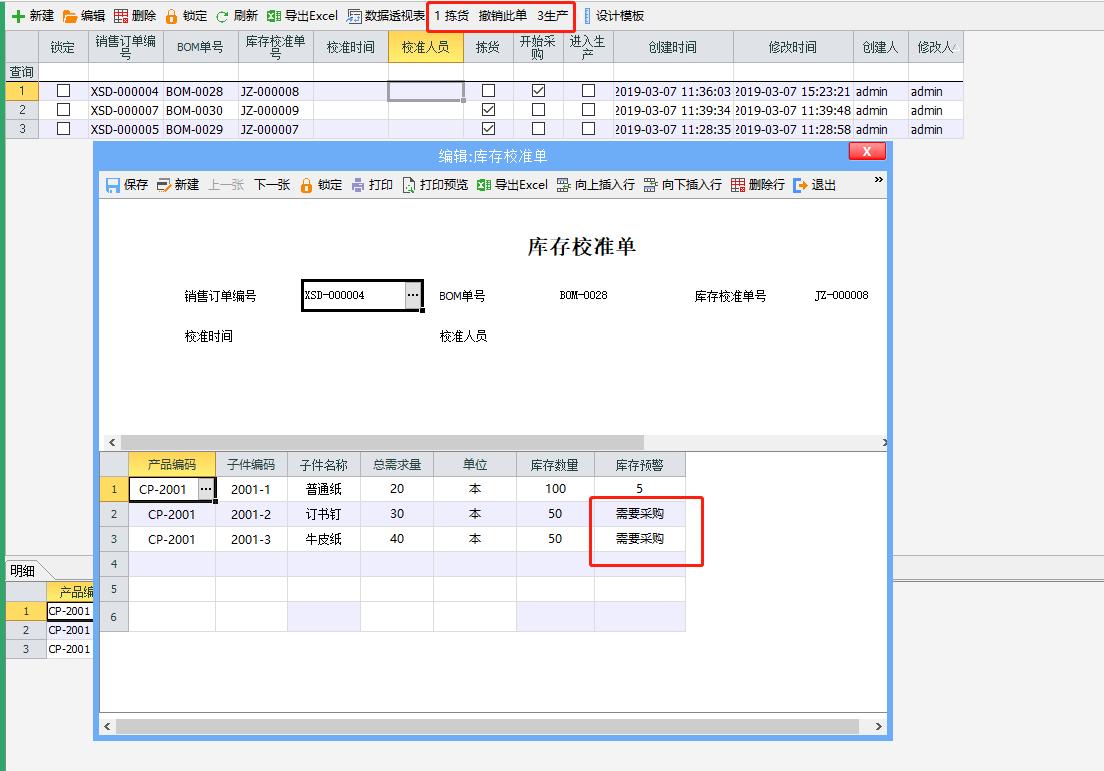Image resolution: width=1104 pixels, height=771 pixels.
Task: Click the 向上插入行 icon
Action: (x=563, y=185)
